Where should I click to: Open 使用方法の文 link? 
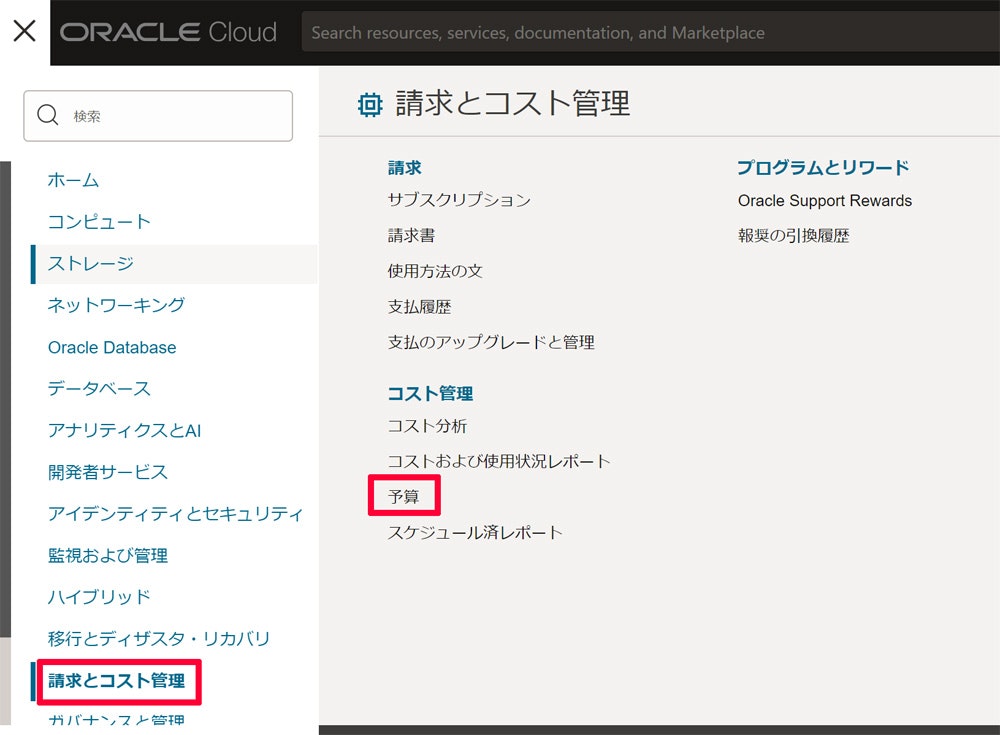tap(435, 271)
